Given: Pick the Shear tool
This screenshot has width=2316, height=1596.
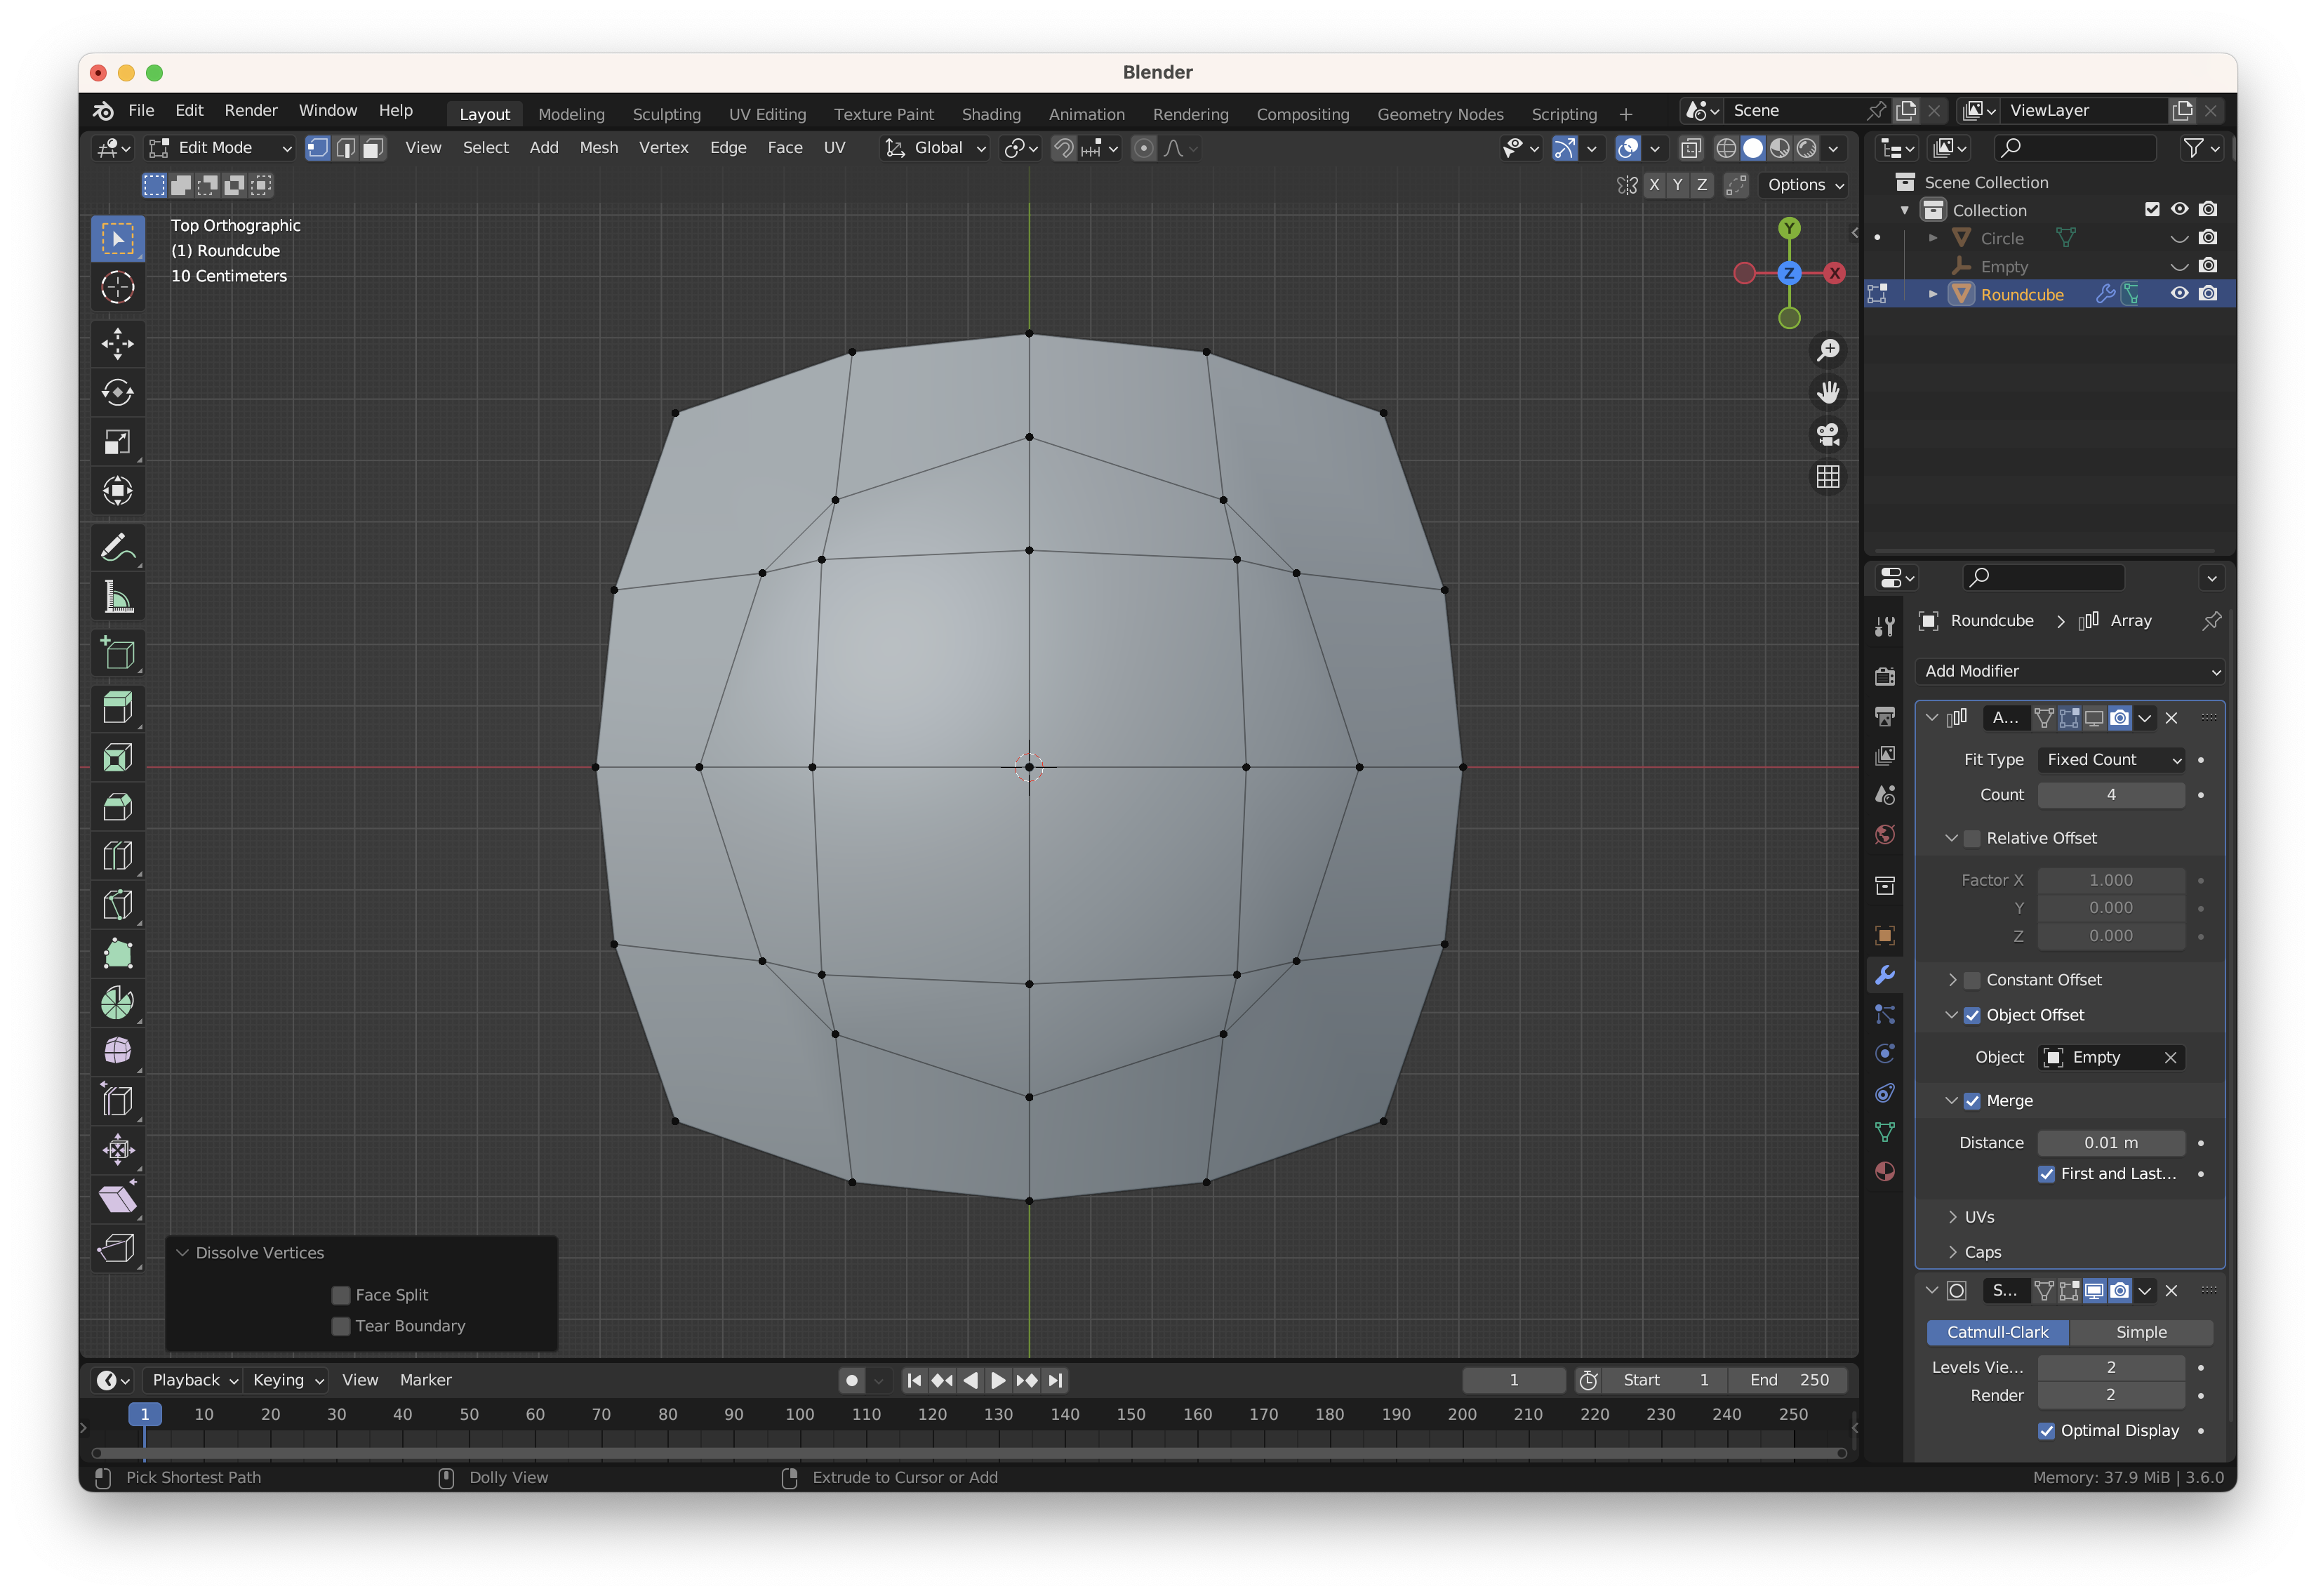Looking at the screenshot, I should pos(118,1198).
